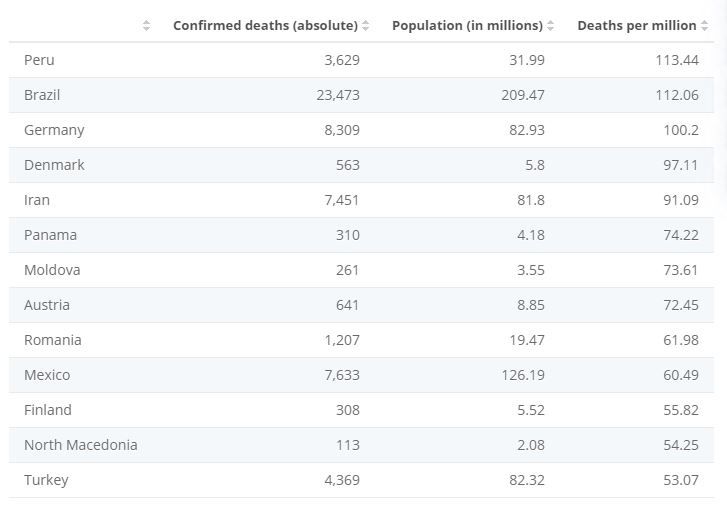The image size is (727, 515).
Task: Click the sort arrows in the country column header
Action: pos(147,26)
